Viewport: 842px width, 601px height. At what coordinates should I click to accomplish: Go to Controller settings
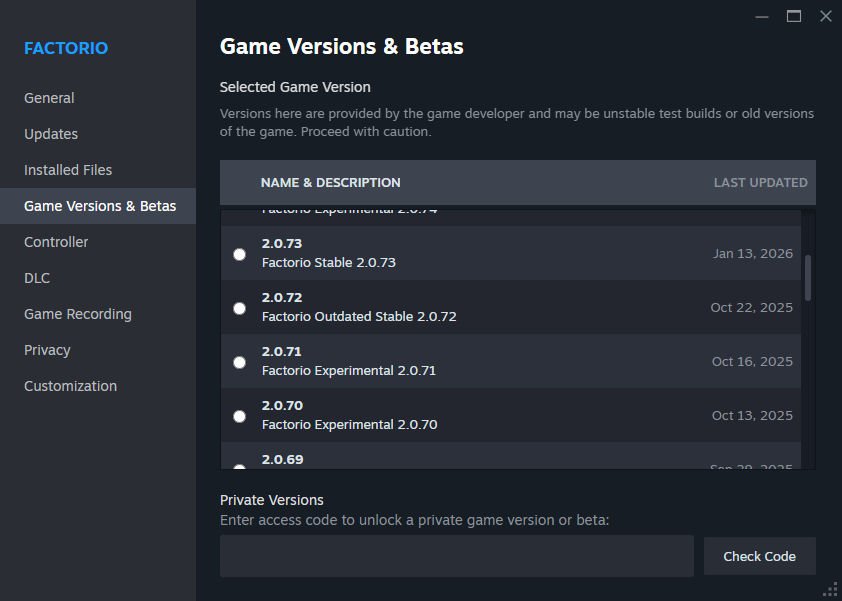(x=56, y=242)
